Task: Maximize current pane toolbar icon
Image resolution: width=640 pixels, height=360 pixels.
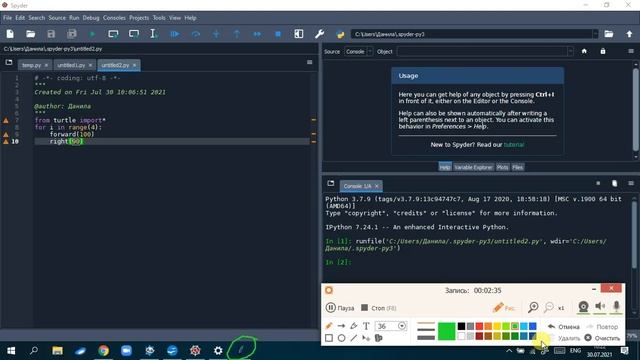Action: [299, 34]
